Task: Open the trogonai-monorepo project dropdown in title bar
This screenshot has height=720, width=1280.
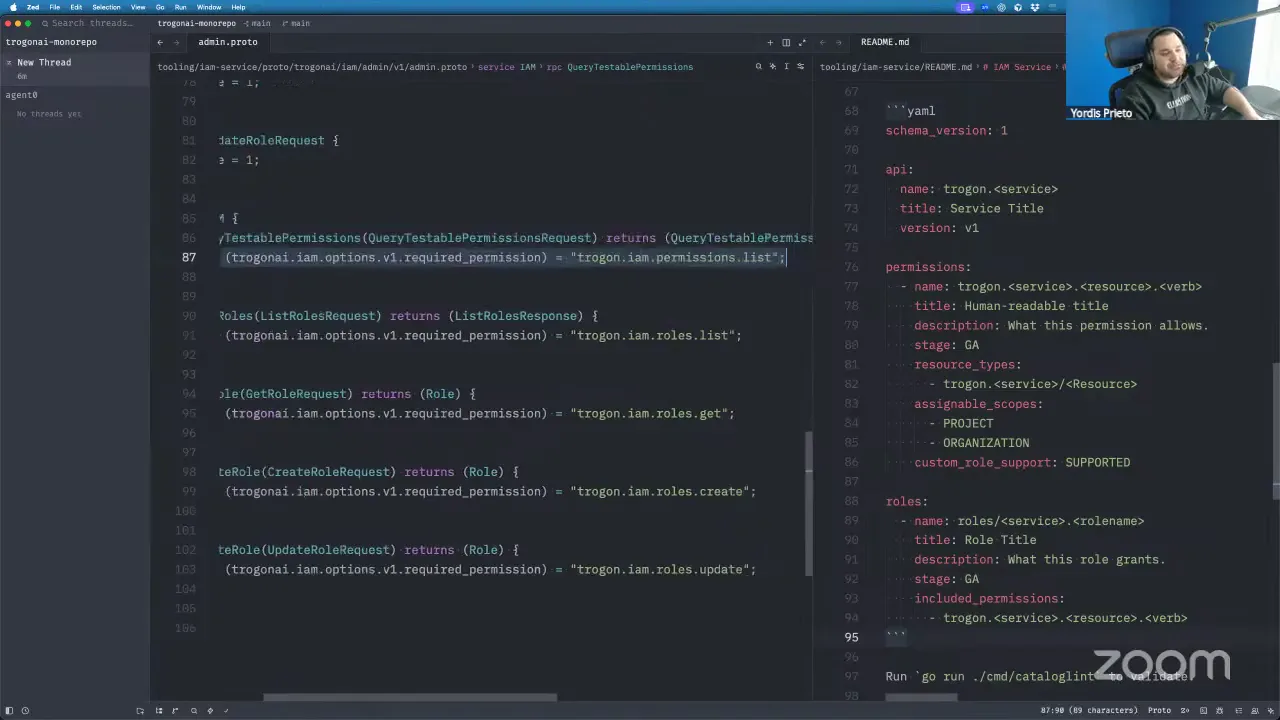Action: pyautogui.click(x=197, y=23)
